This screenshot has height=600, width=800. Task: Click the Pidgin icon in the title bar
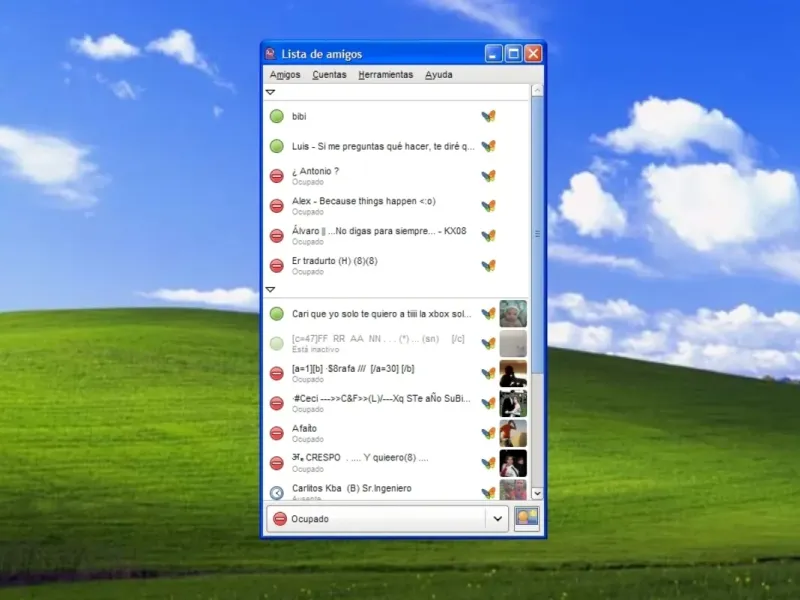[270, 54]
